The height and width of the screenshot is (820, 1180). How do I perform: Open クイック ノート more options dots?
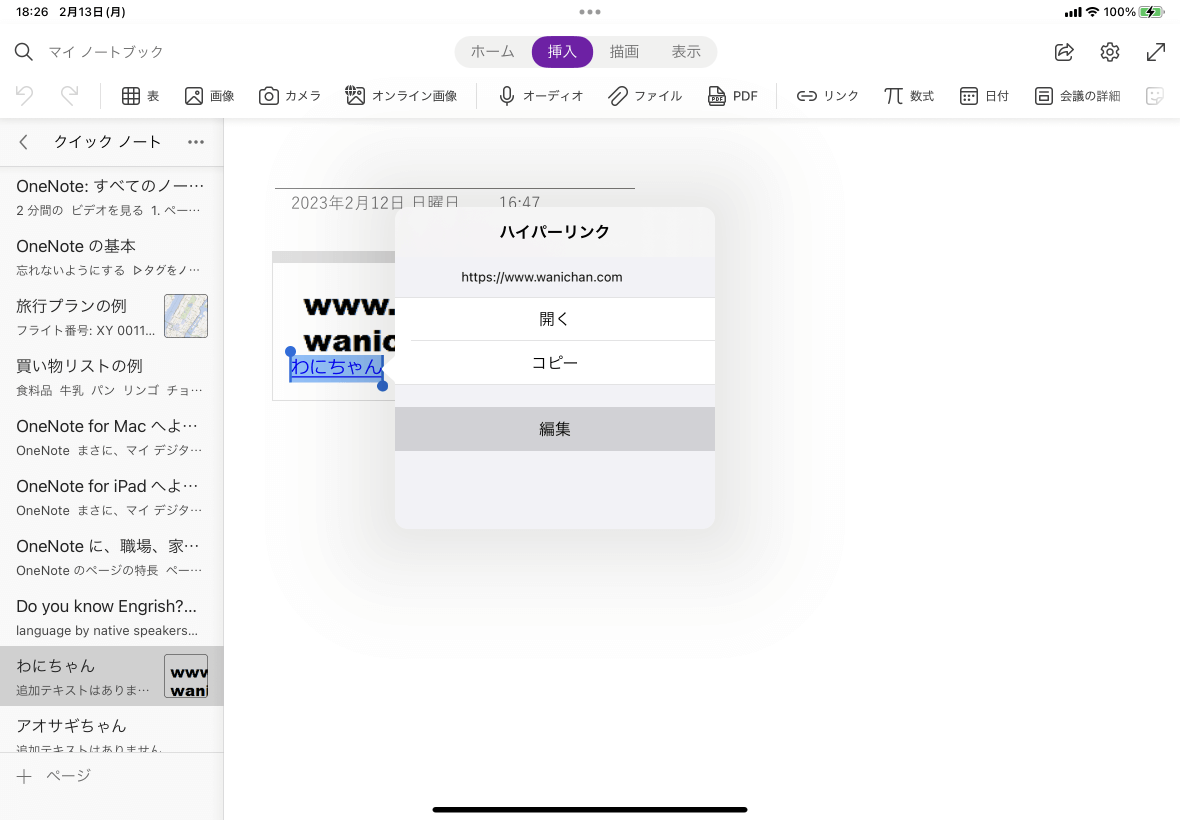click(x=196, y=141)
